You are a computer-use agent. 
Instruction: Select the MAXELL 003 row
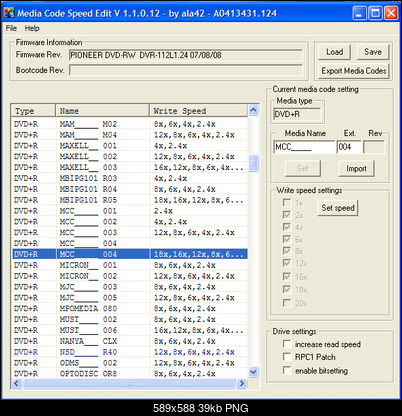coord(130,167)
